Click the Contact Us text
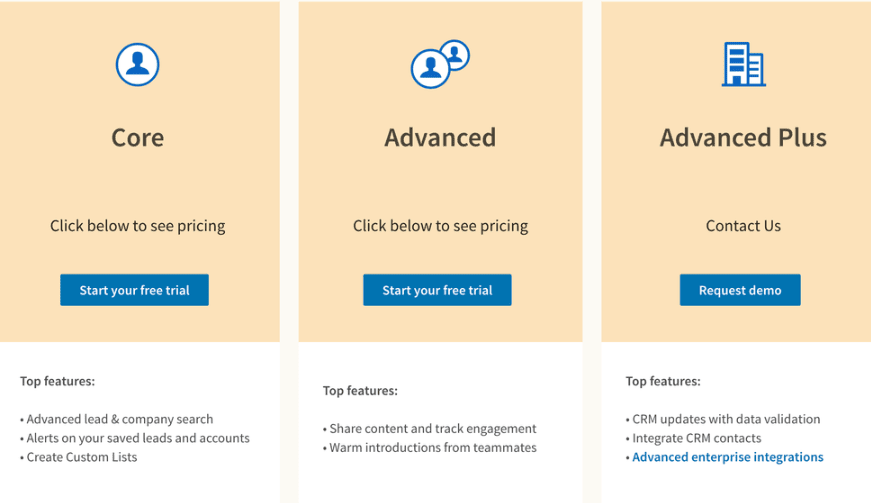 (743, 226)
